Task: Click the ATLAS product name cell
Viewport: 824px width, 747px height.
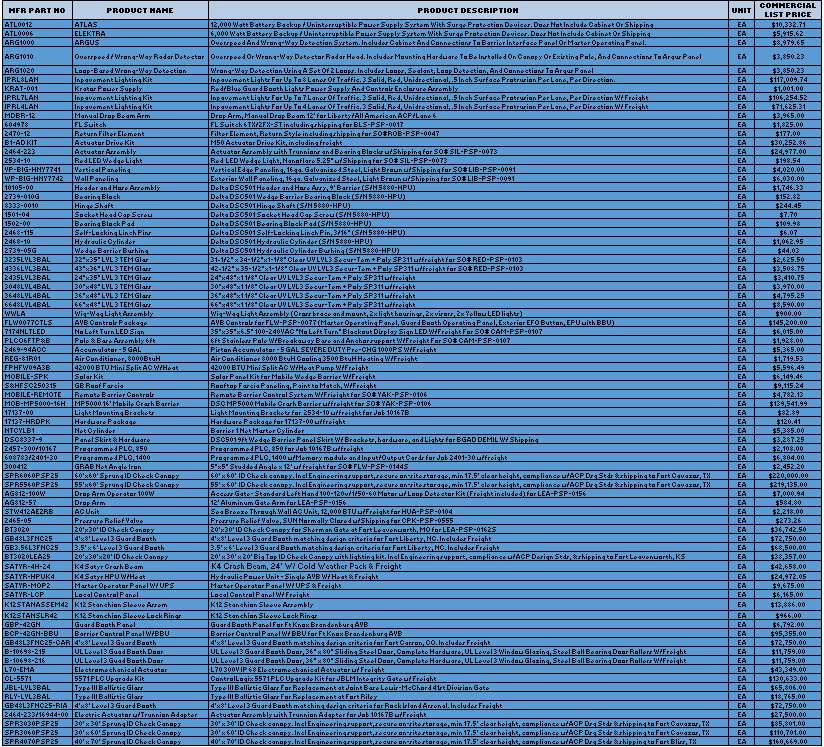Action: pos(140,25)
